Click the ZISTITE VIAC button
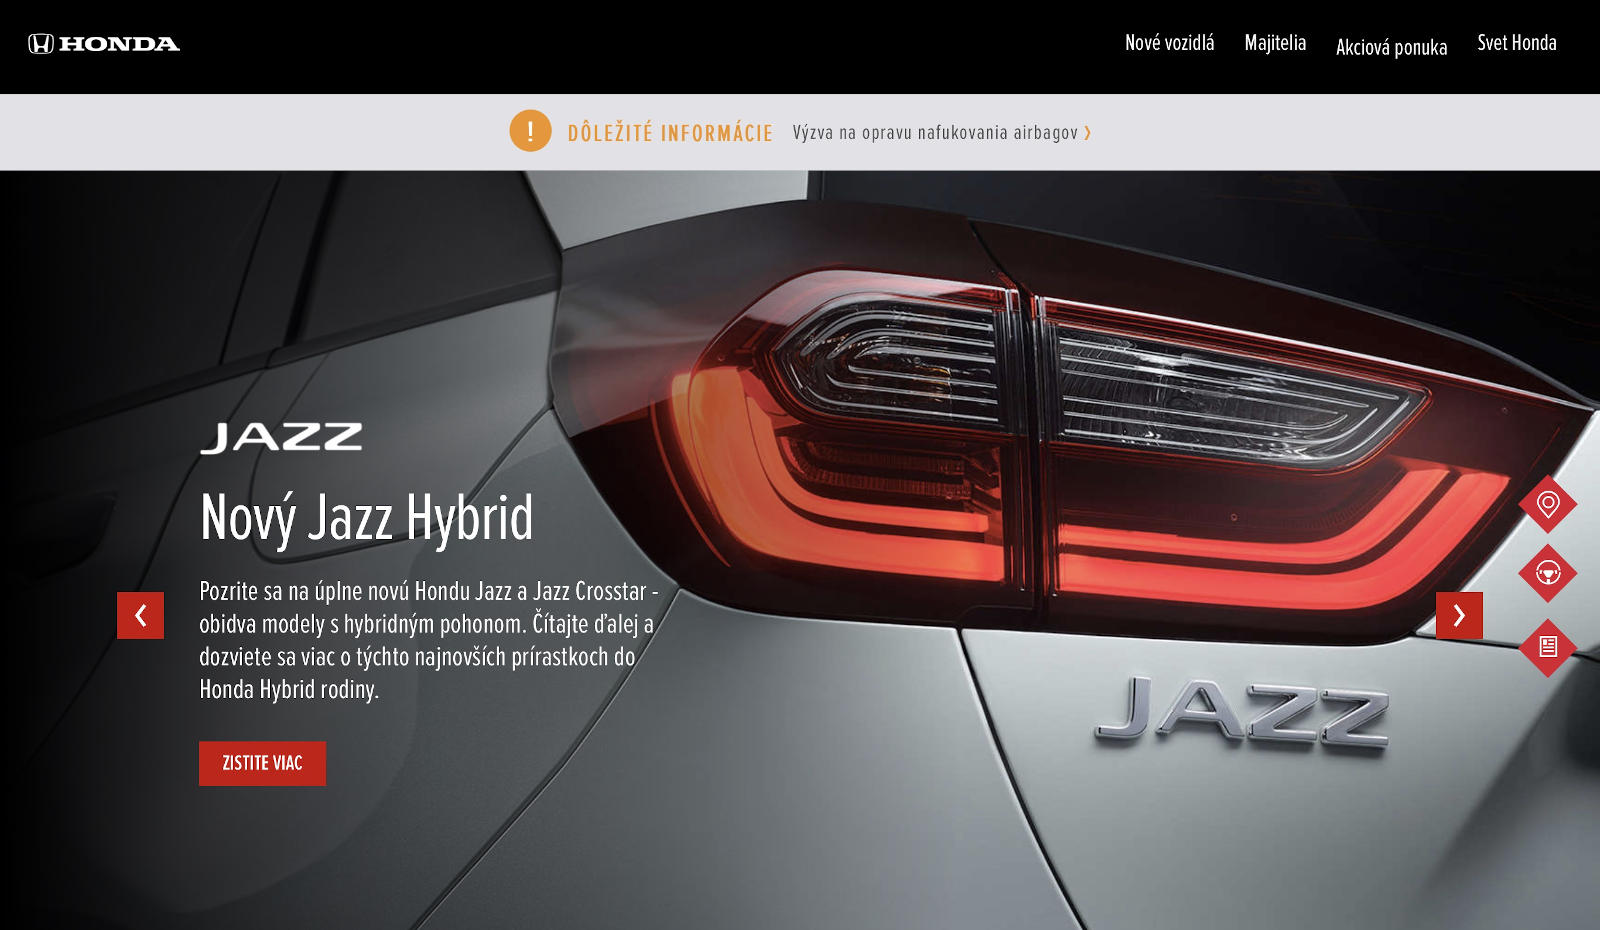The height and width of the screenshot is (930, 1600). [262, 763]
